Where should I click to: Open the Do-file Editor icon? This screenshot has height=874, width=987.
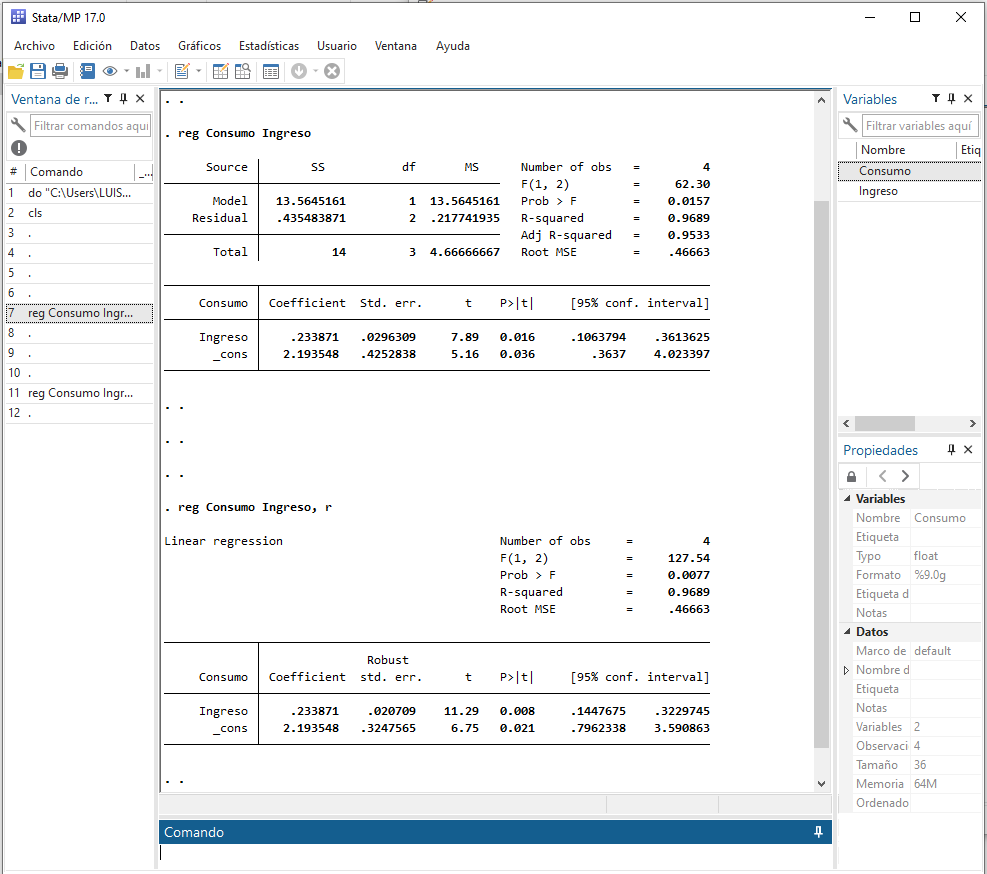pos(182,71)
